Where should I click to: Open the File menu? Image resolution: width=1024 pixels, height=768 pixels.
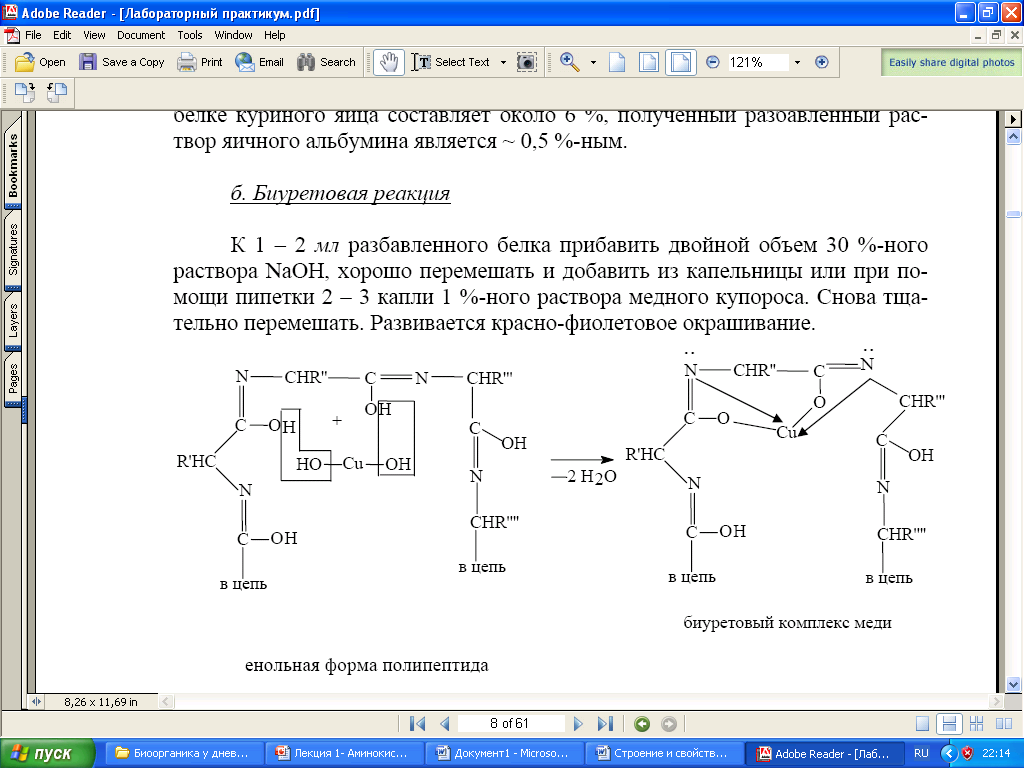coord(33,35)
